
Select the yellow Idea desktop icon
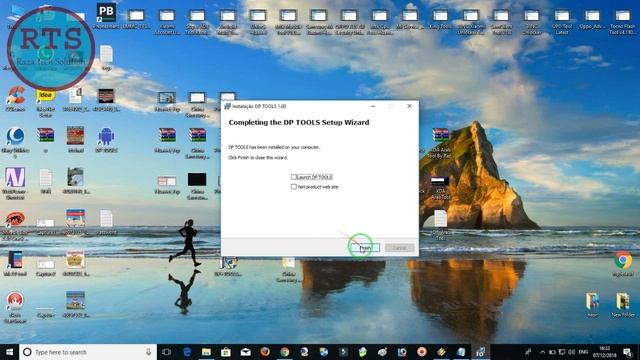(45, 103)
